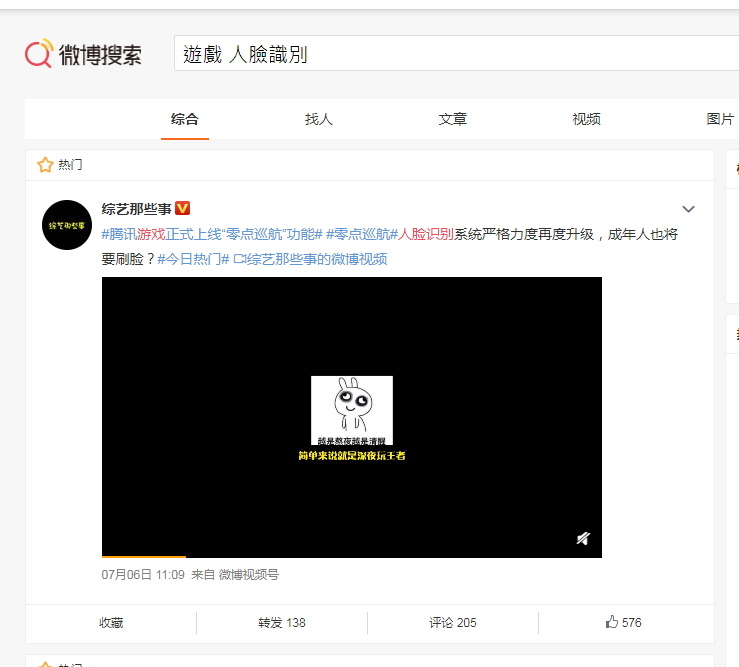Switch to the 图片 tab
739x667 pixels.
tap(720, 119)
